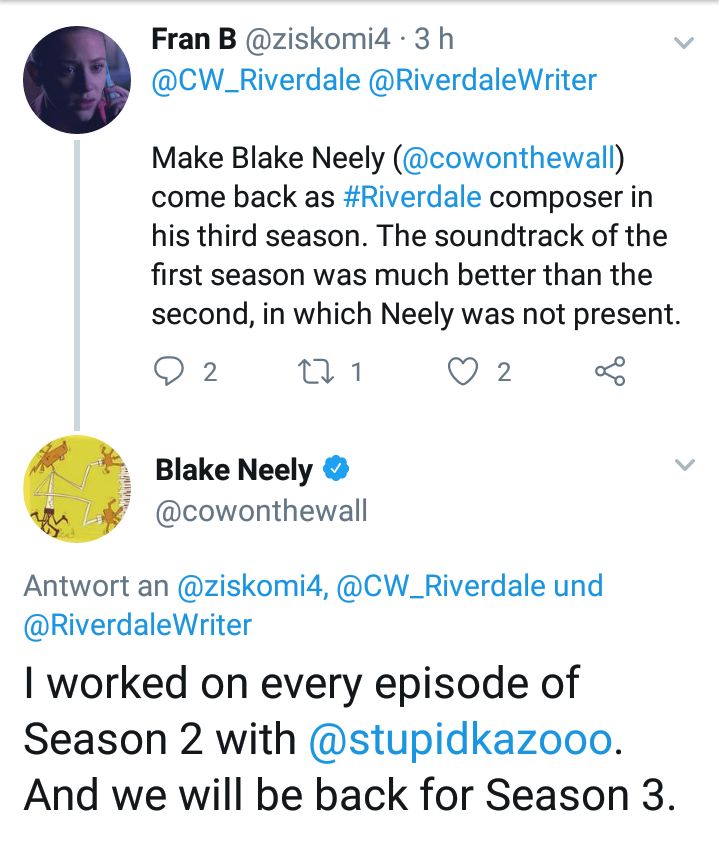Open @RiverdaleWriter in the reply-to line

click(137, 625)
